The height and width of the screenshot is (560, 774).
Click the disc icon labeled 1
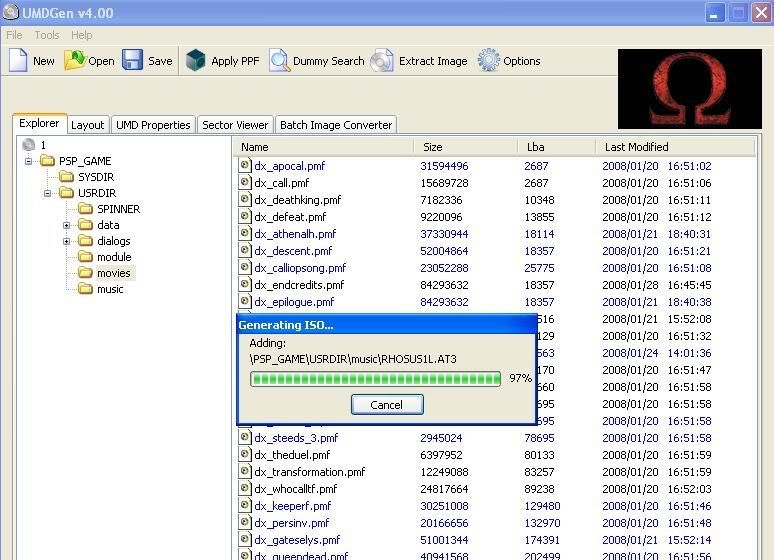(x=29, y=145)
